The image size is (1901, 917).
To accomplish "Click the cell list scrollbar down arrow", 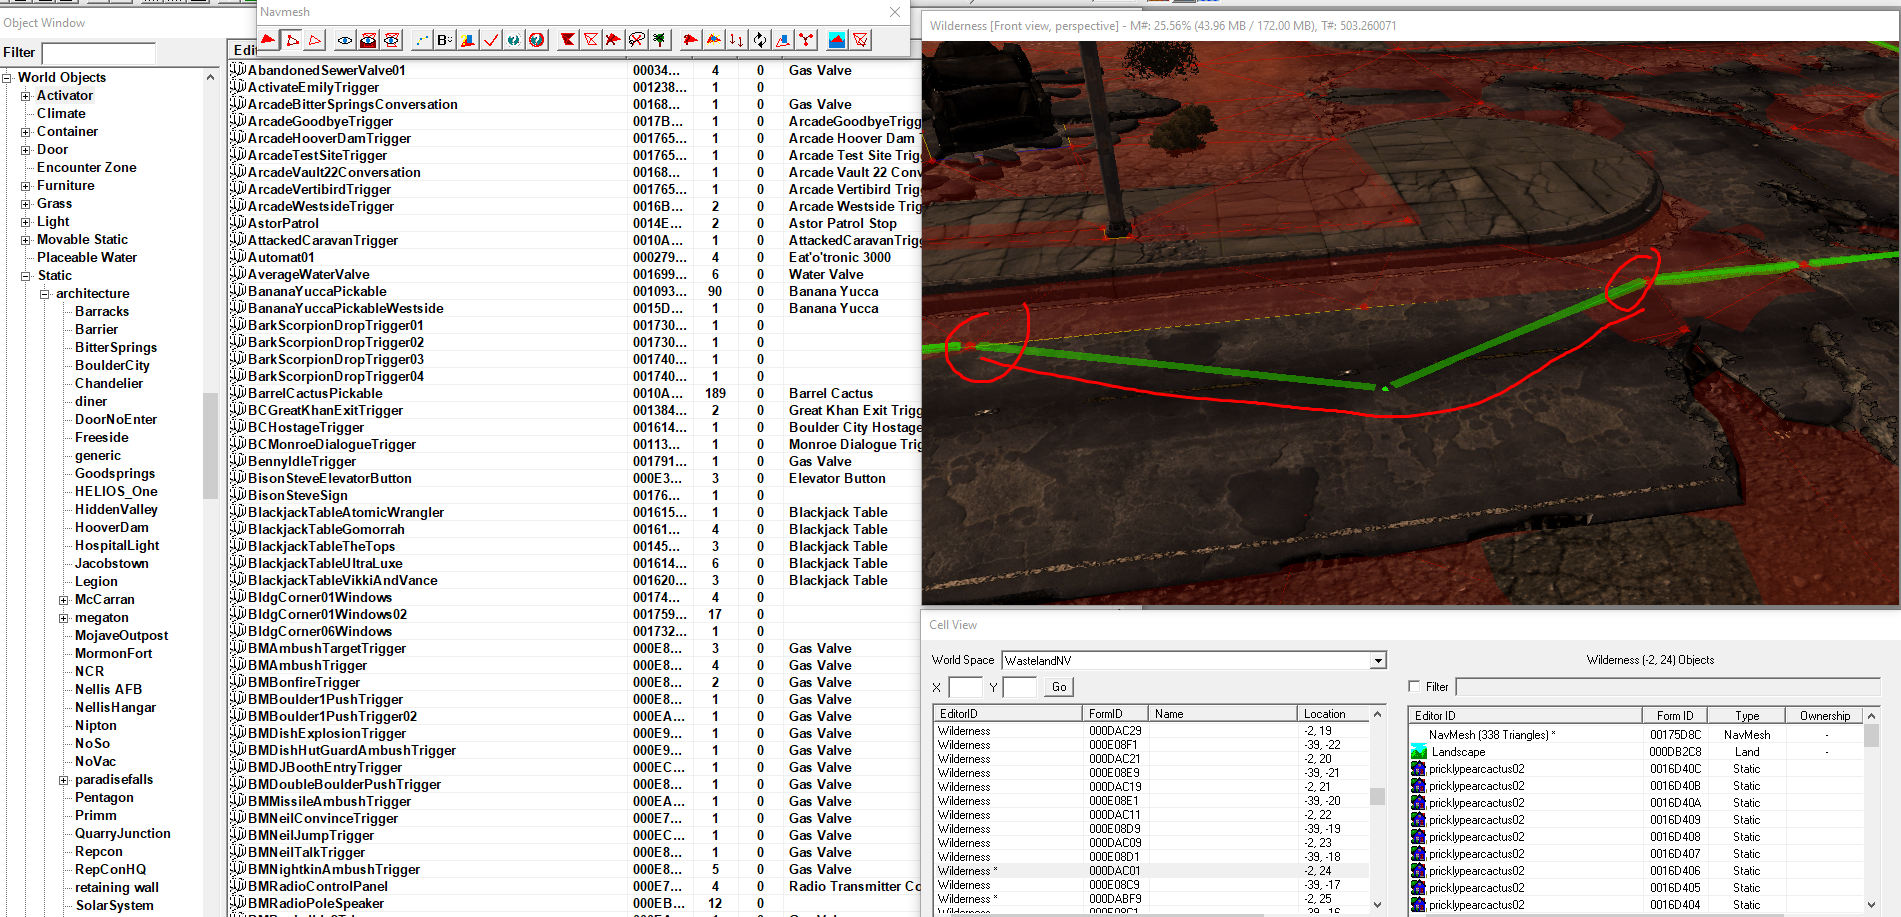I will click(1377, 904).
